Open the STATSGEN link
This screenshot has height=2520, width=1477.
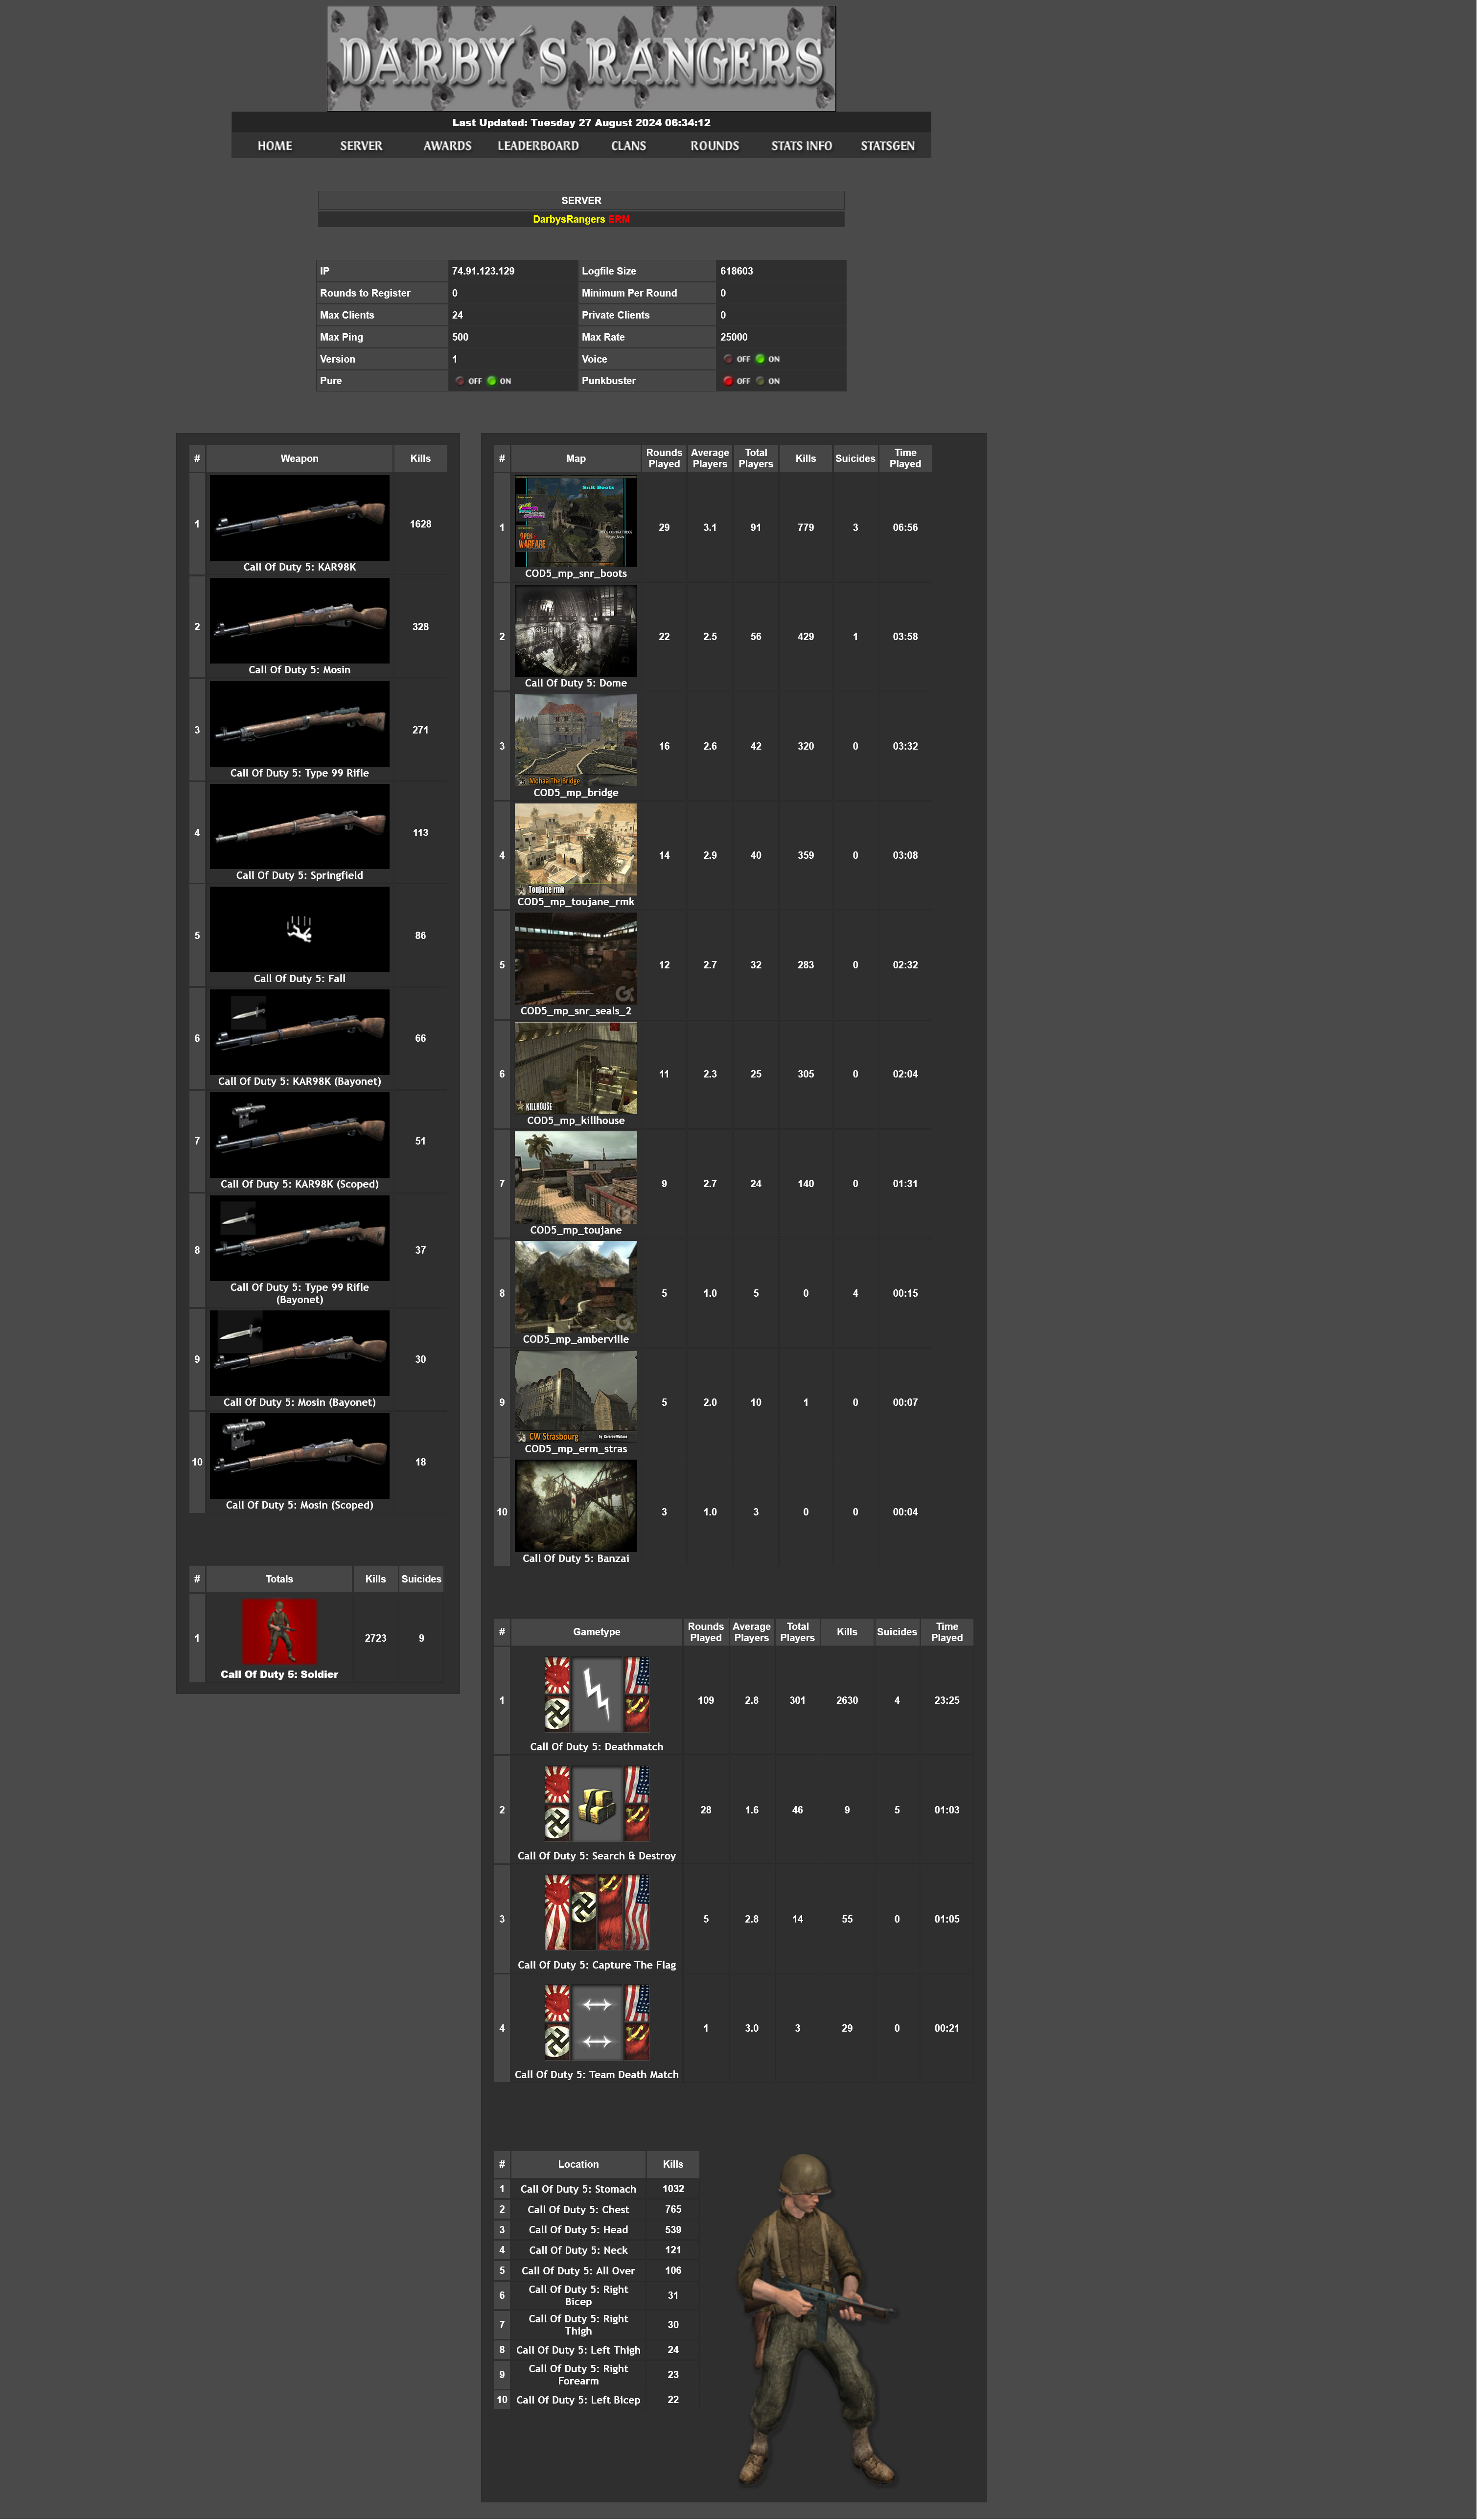pyautogui.click(x=888, y=146)
